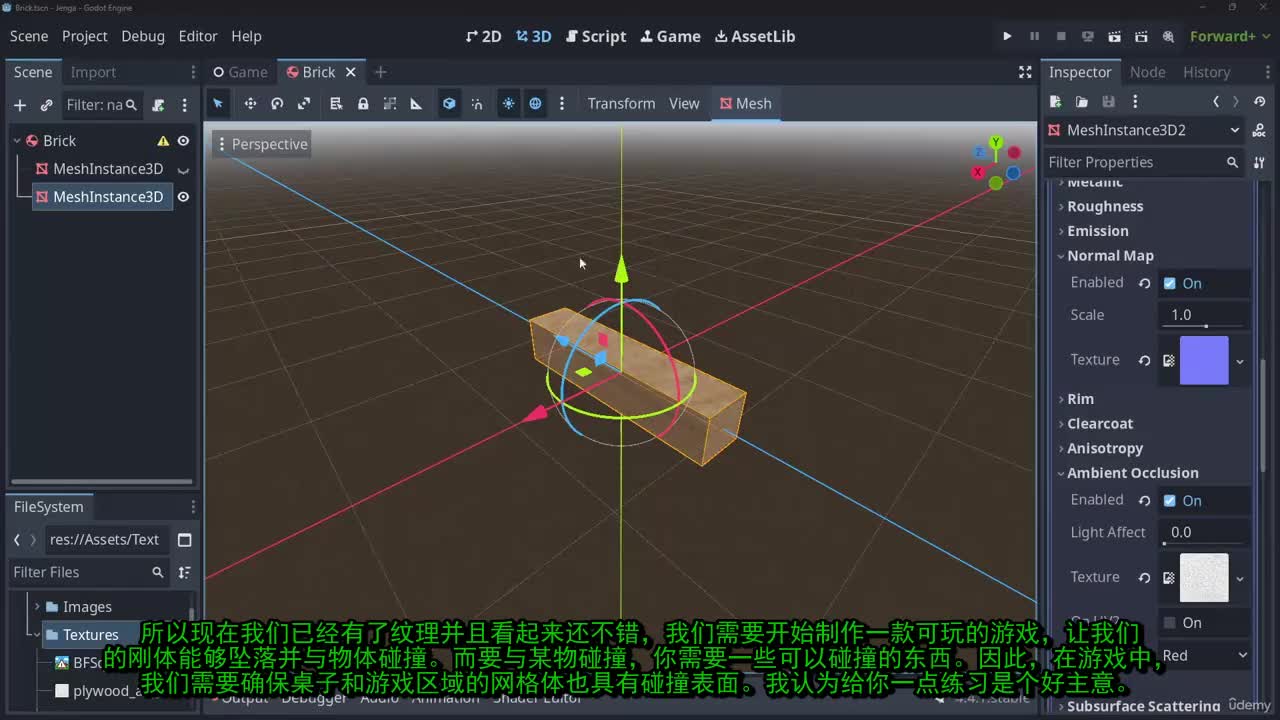Select the Rotate Mode tool

[x=277, y=103]
